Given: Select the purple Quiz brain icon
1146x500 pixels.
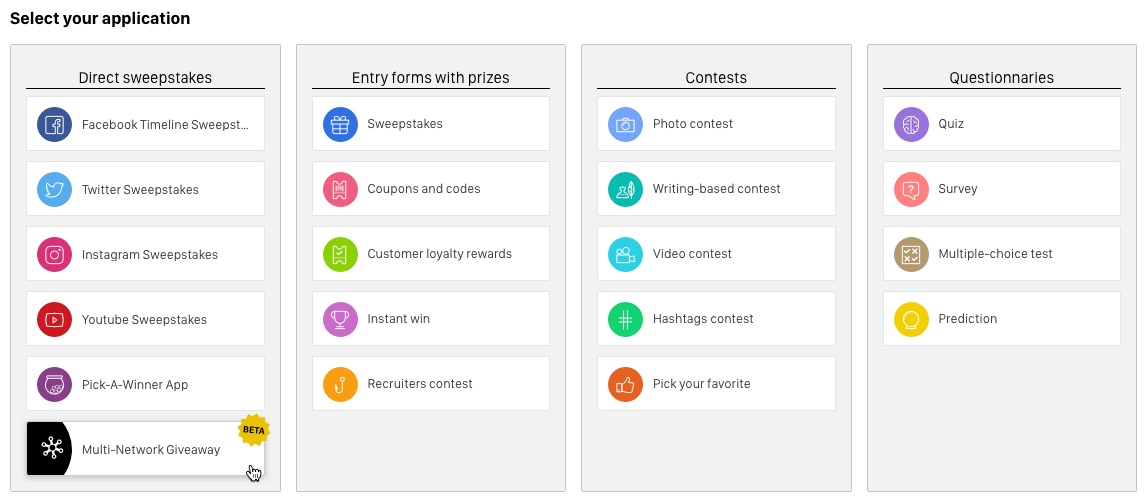Looking at the screenshot, I should [x=911, y=124].
